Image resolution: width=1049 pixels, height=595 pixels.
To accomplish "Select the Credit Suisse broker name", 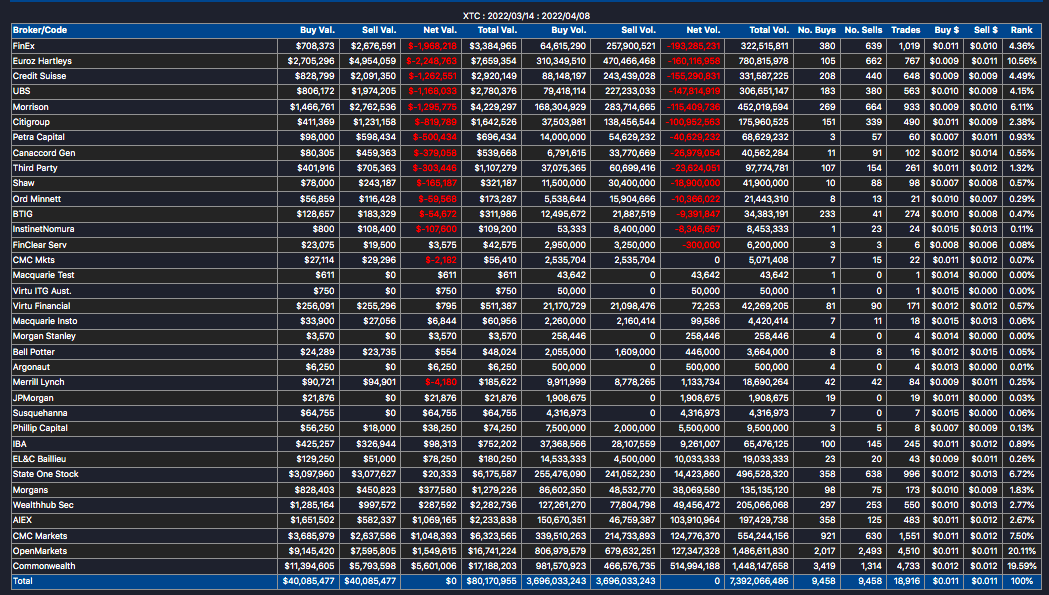I will pyautogui.click(x=39, y=76).
